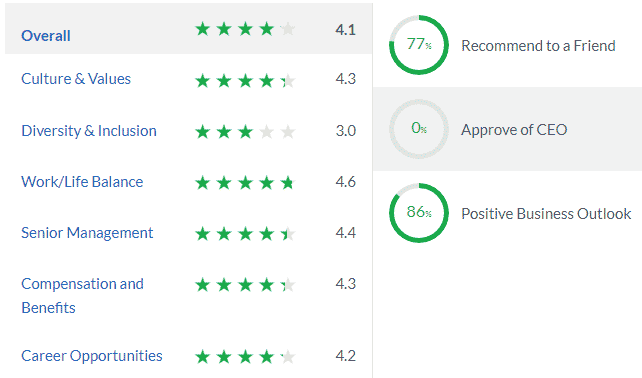Click the 0% Approve of CEO circle
The height and width of the screenshot is (378, 642).
418,129
